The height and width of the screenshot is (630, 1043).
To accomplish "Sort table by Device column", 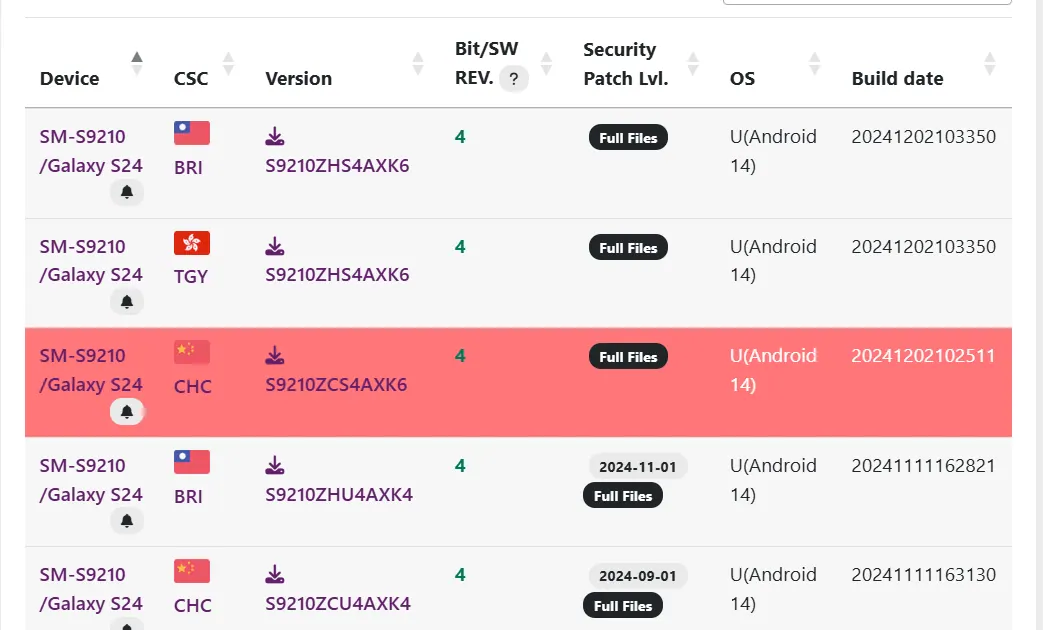I will (137, 64).
